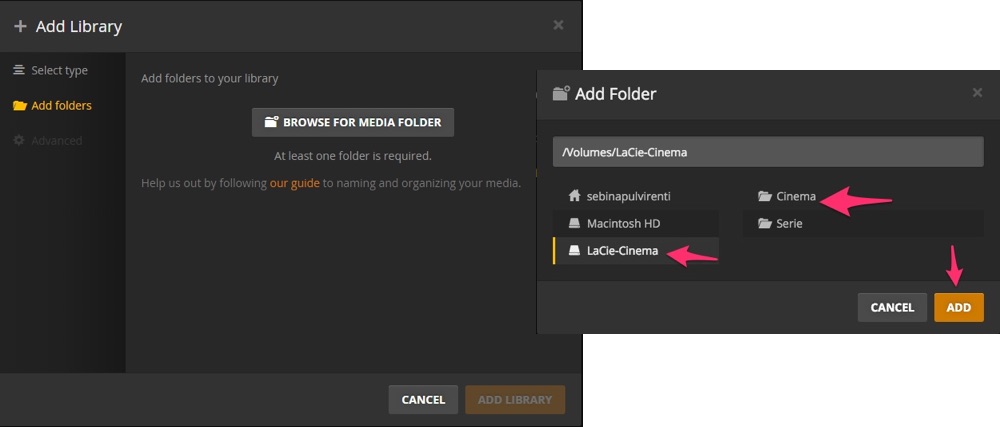Viewport: 1000px width, 427px height.
Task: Close the Add Folder dialog with X
Action: click(x=977, y=93)
